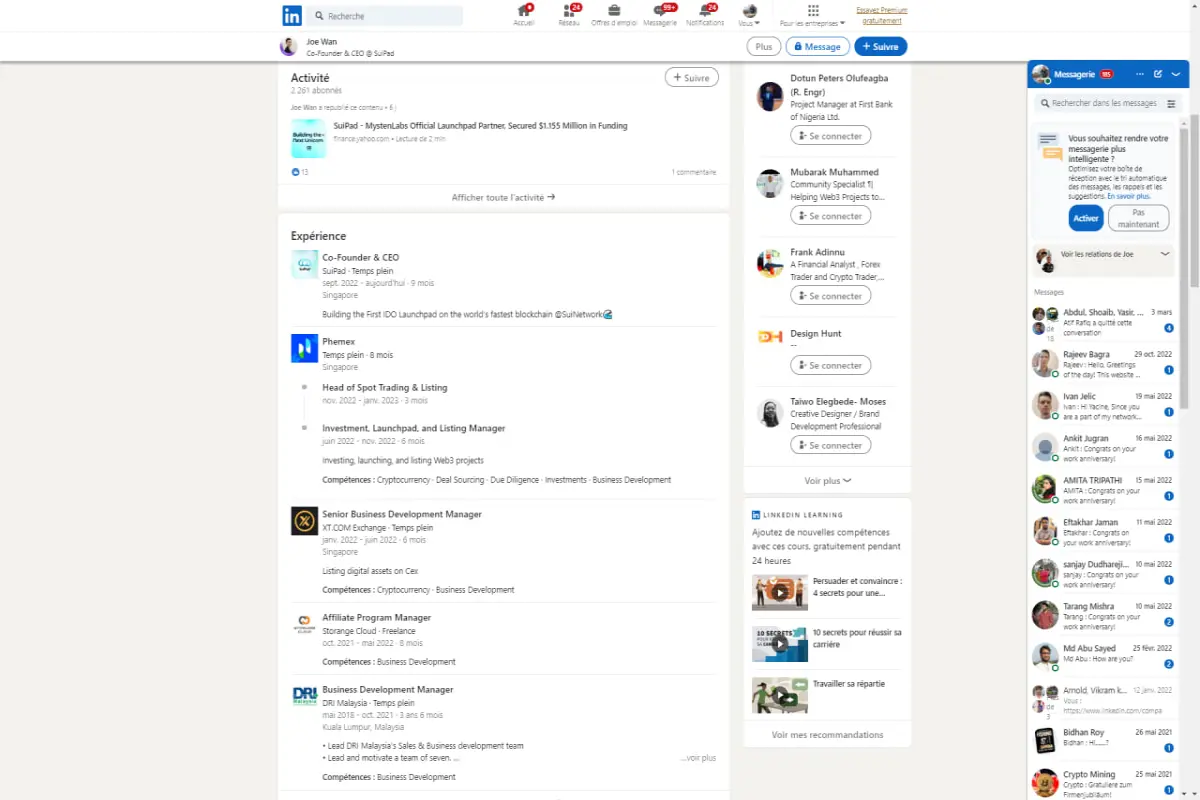Open conversation with Eftakhar Jaman
Screen dimensions: 1200x800
(x=1104, y=532)
